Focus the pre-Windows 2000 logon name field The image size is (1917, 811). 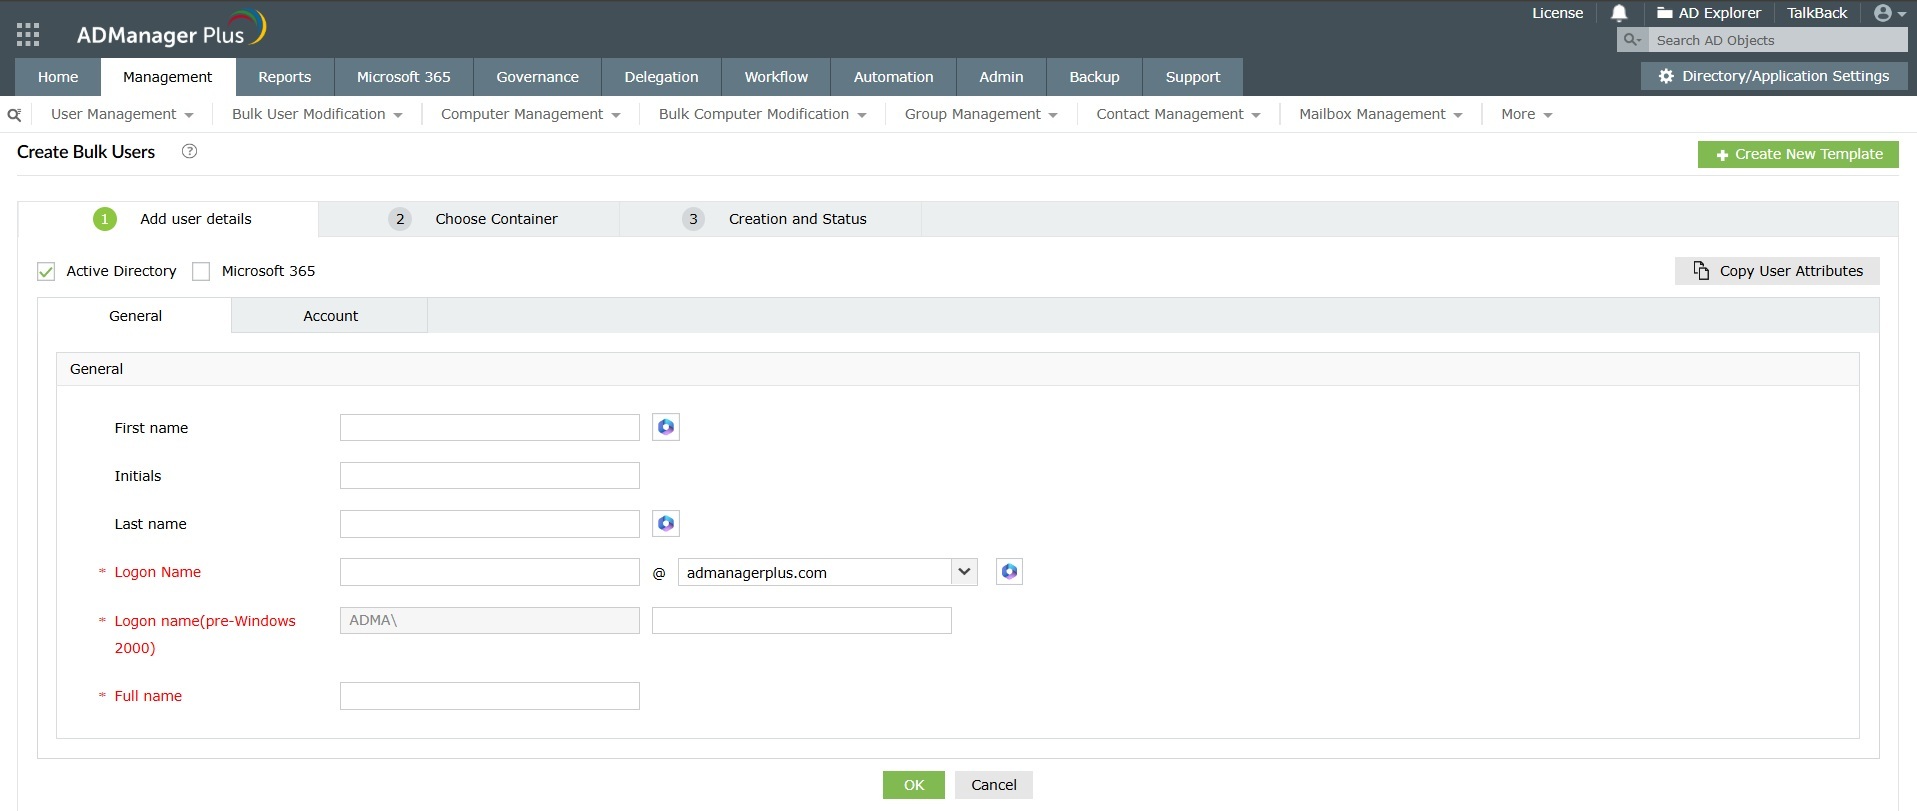pyautogui.click(x=802, y=620)
